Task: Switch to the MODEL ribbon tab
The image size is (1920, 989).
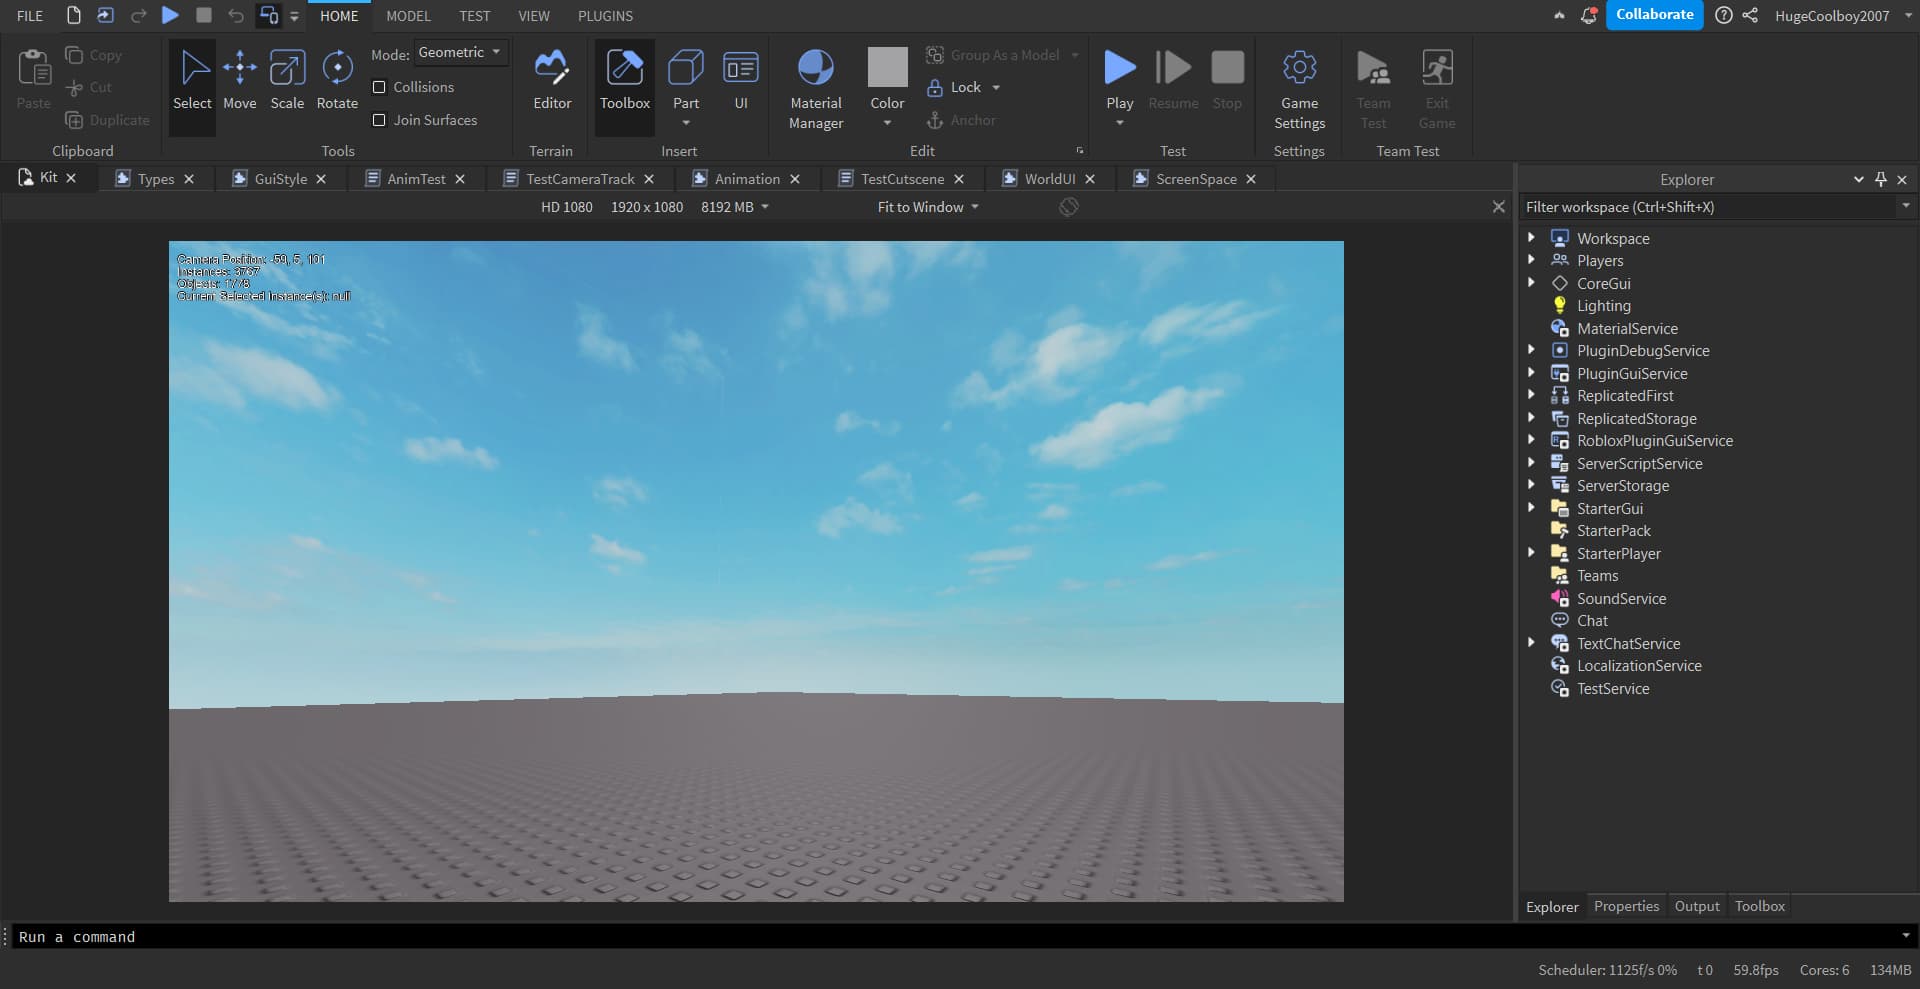Action: (x=407, y=16)
